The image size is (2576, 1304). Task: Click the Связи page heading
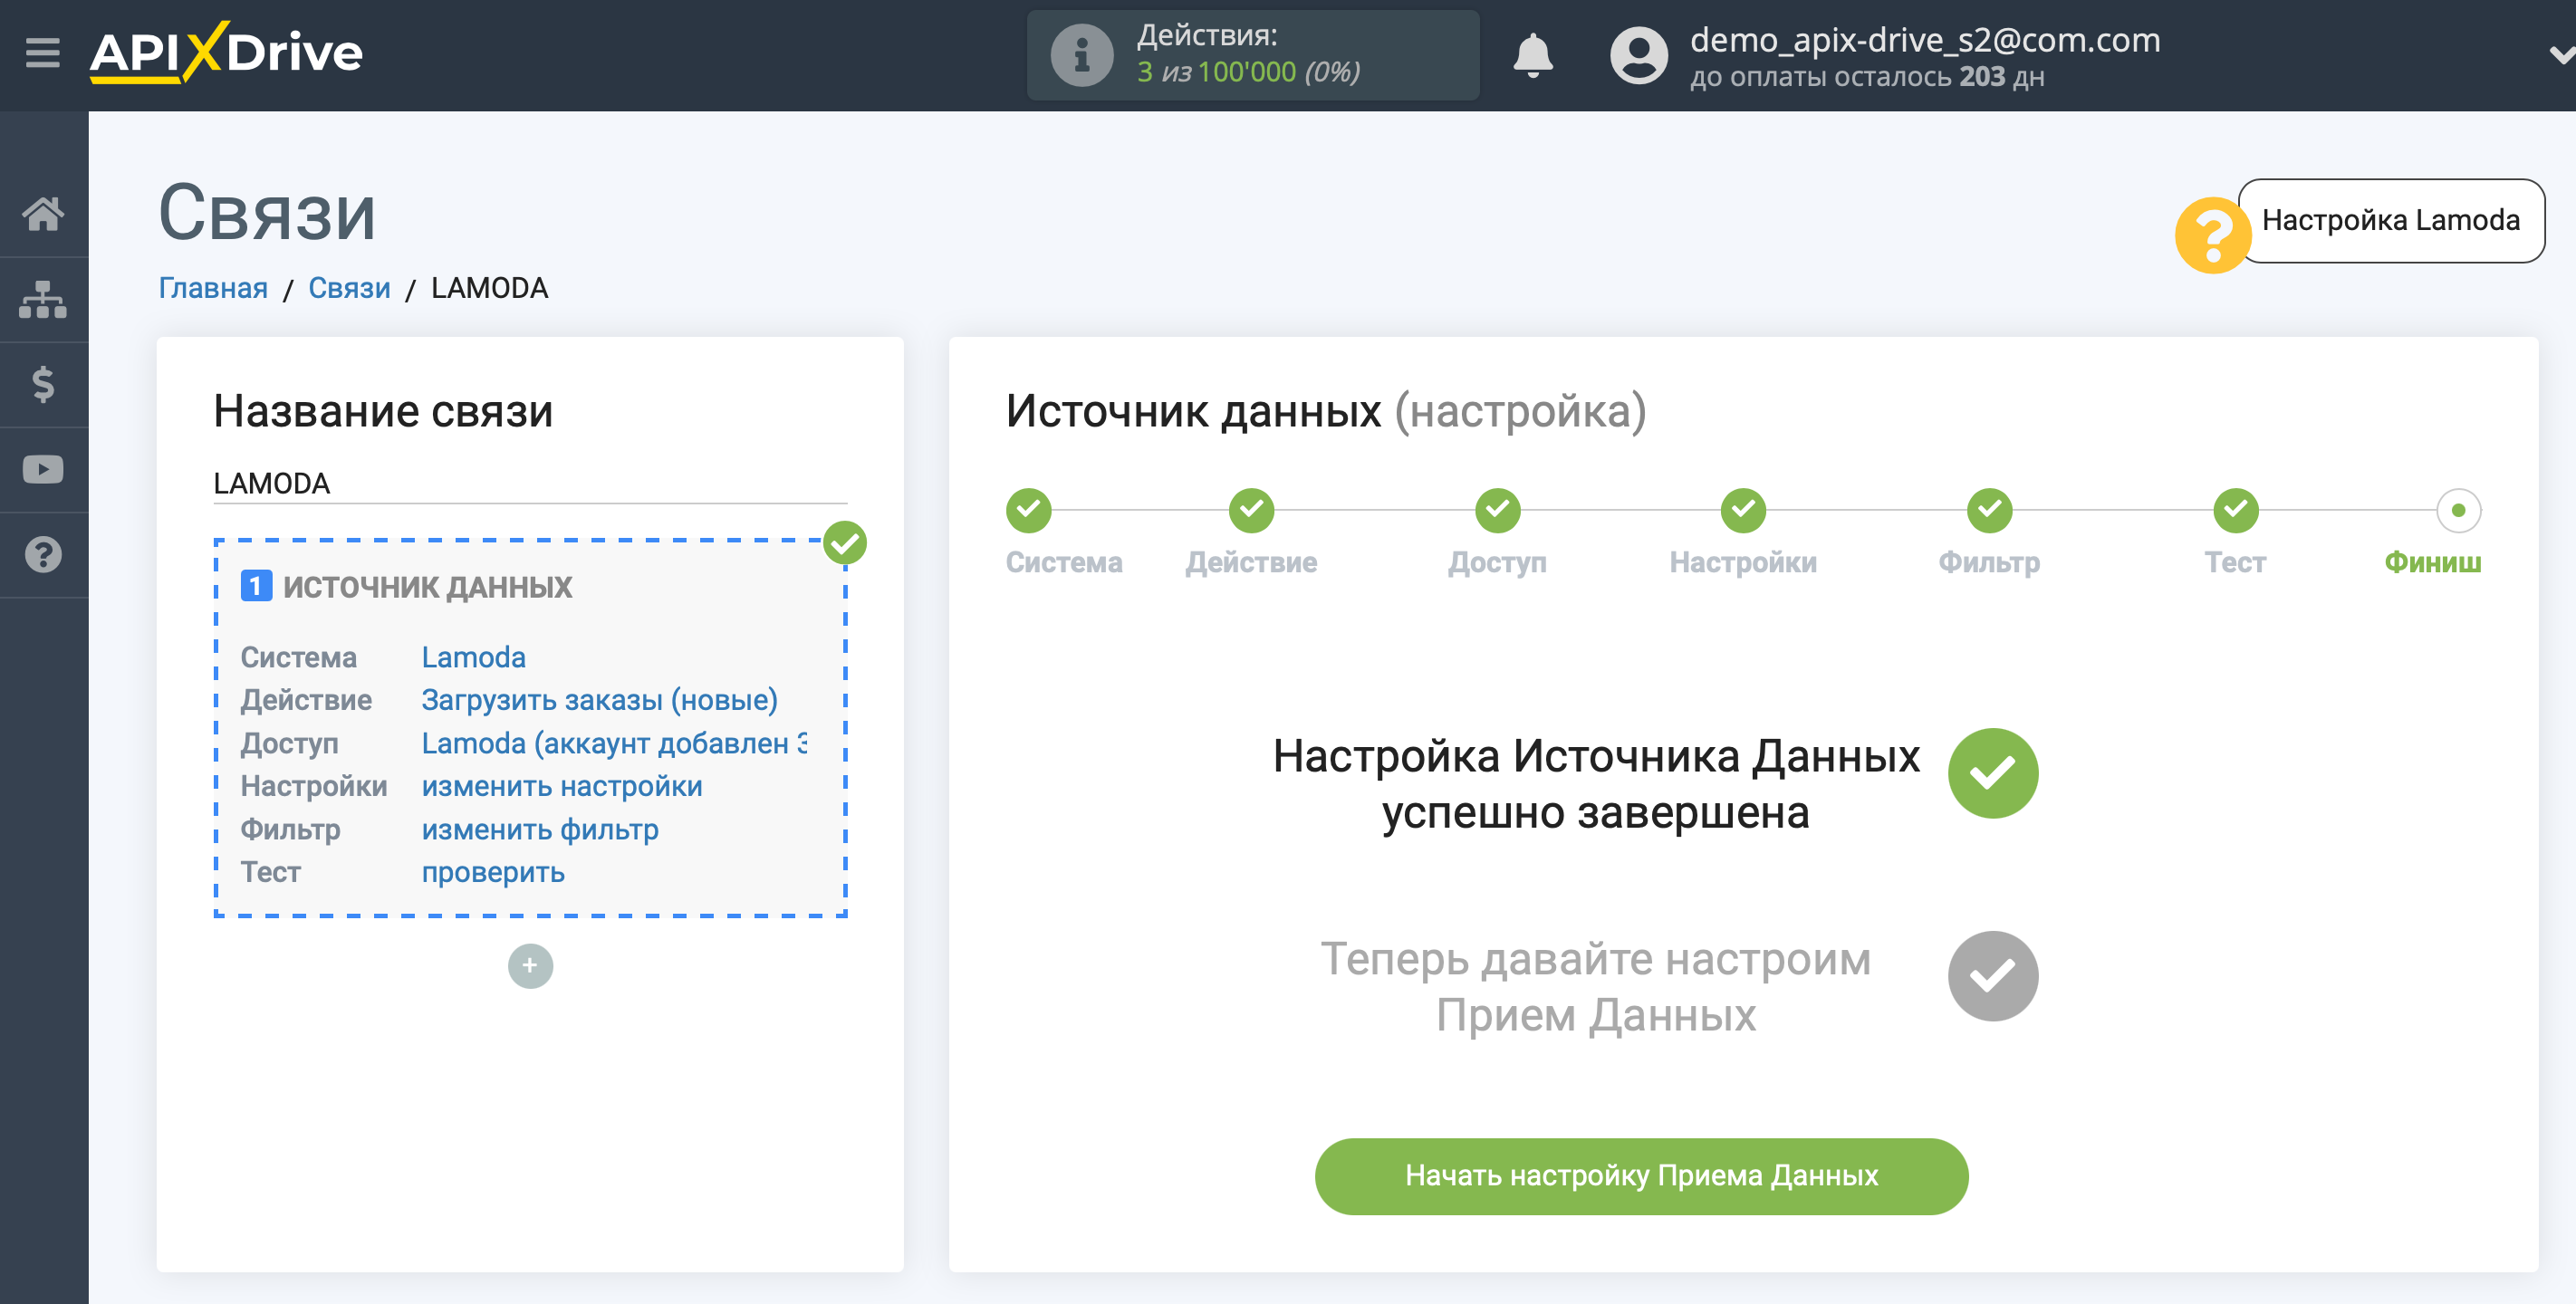(267, 213)
